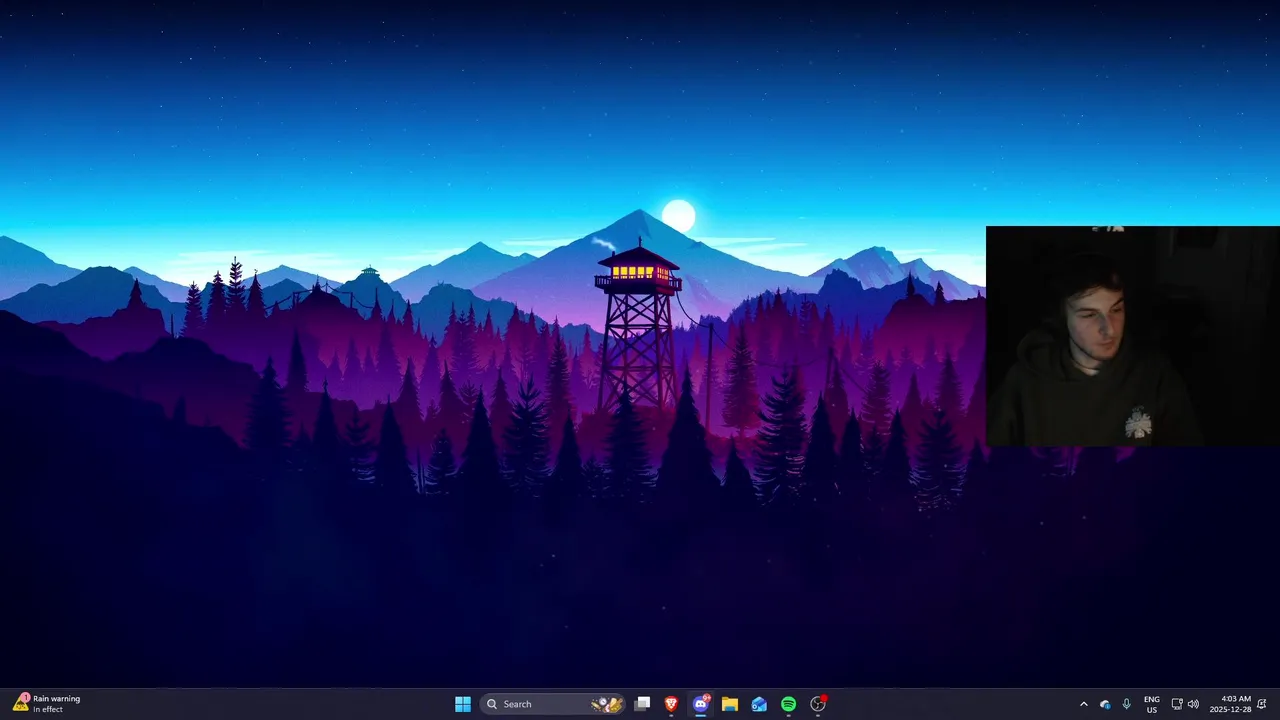The height and width of the screenshot is (720, 1280).
Task: Open the notification bell icon
Action: tap(1262, 704)
